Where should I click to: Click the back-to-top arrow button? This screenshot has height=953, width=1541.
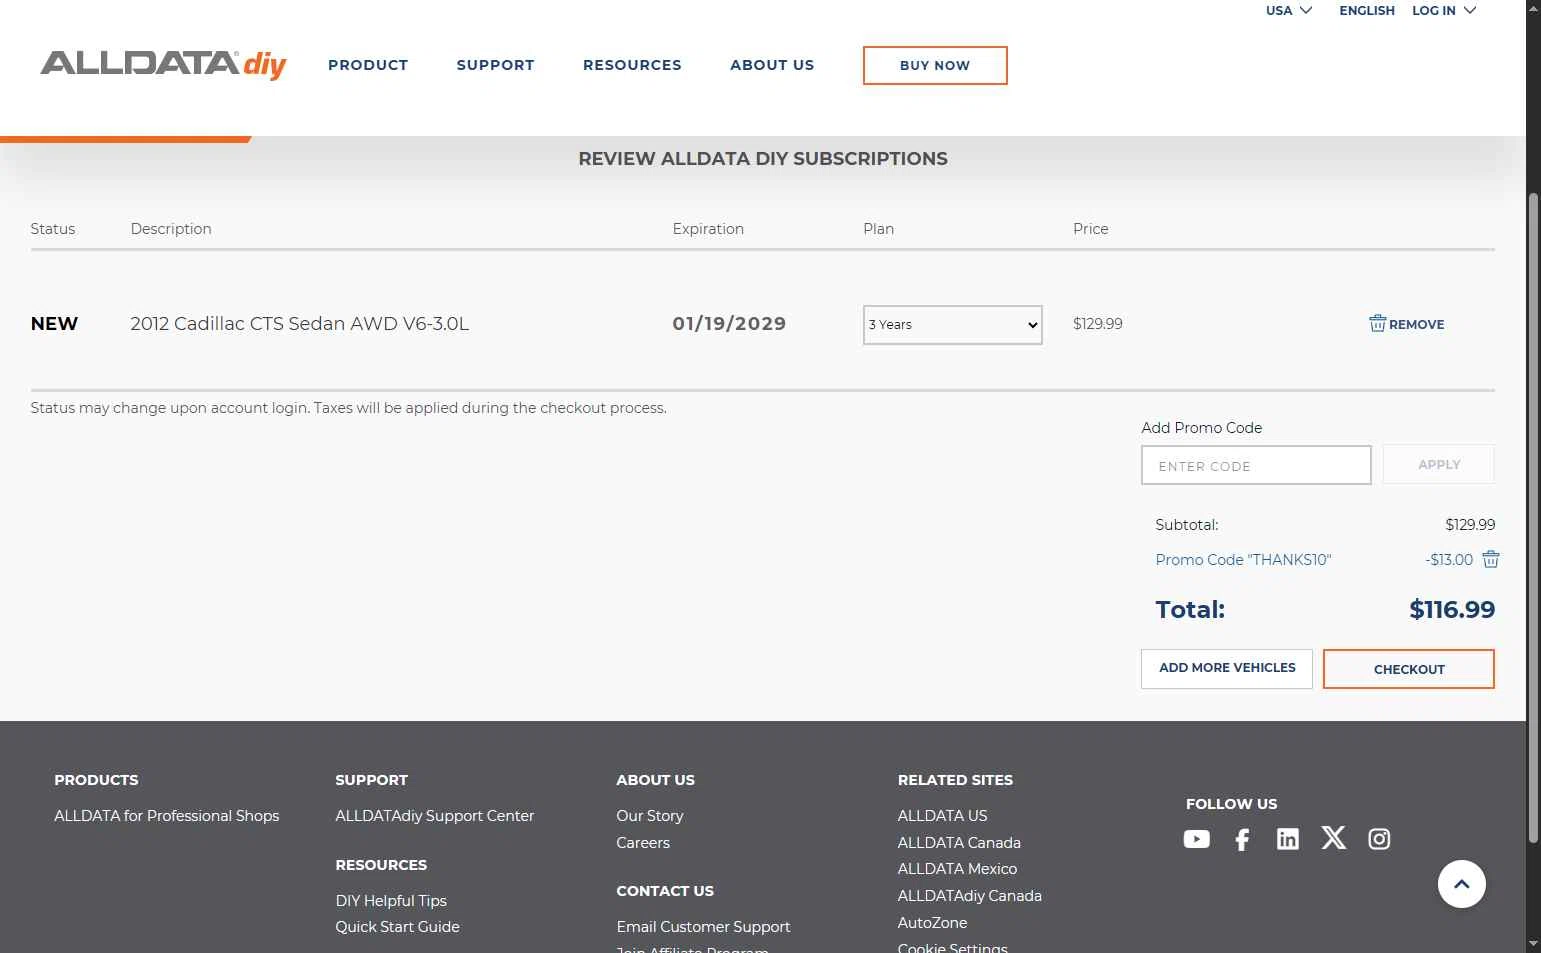pos(1461,884)
